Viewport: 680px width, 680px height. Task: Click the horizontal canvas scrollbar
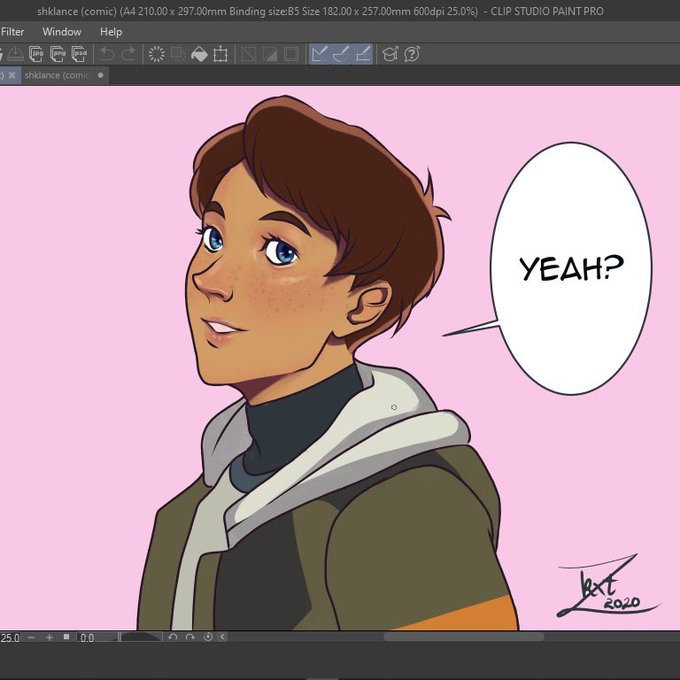(464, 637)
